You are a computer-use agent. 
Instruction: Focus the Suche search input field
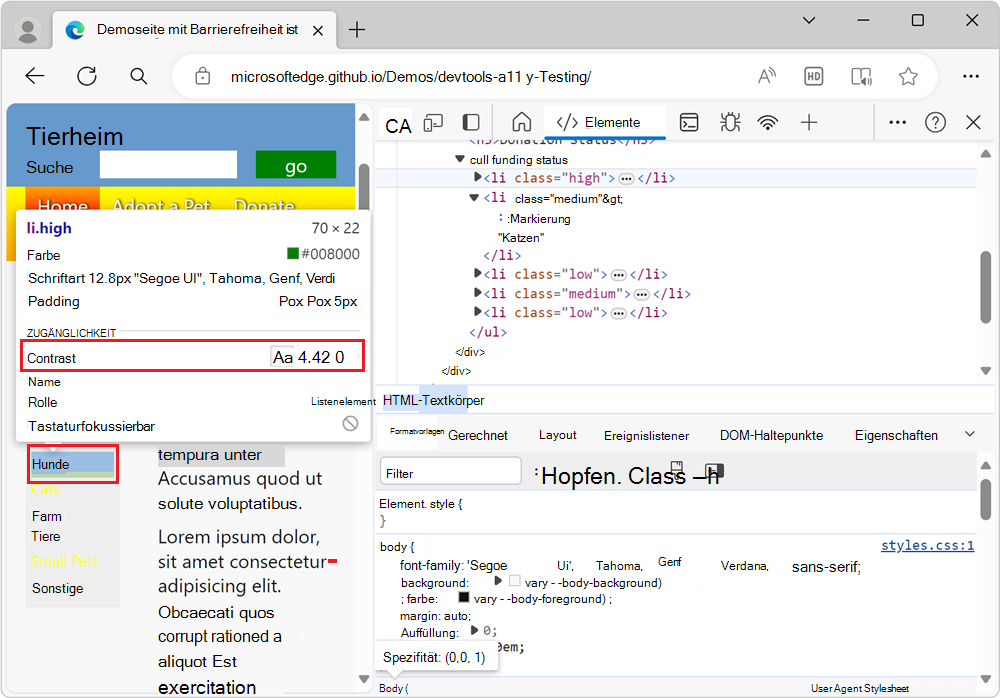coord(168,165)
